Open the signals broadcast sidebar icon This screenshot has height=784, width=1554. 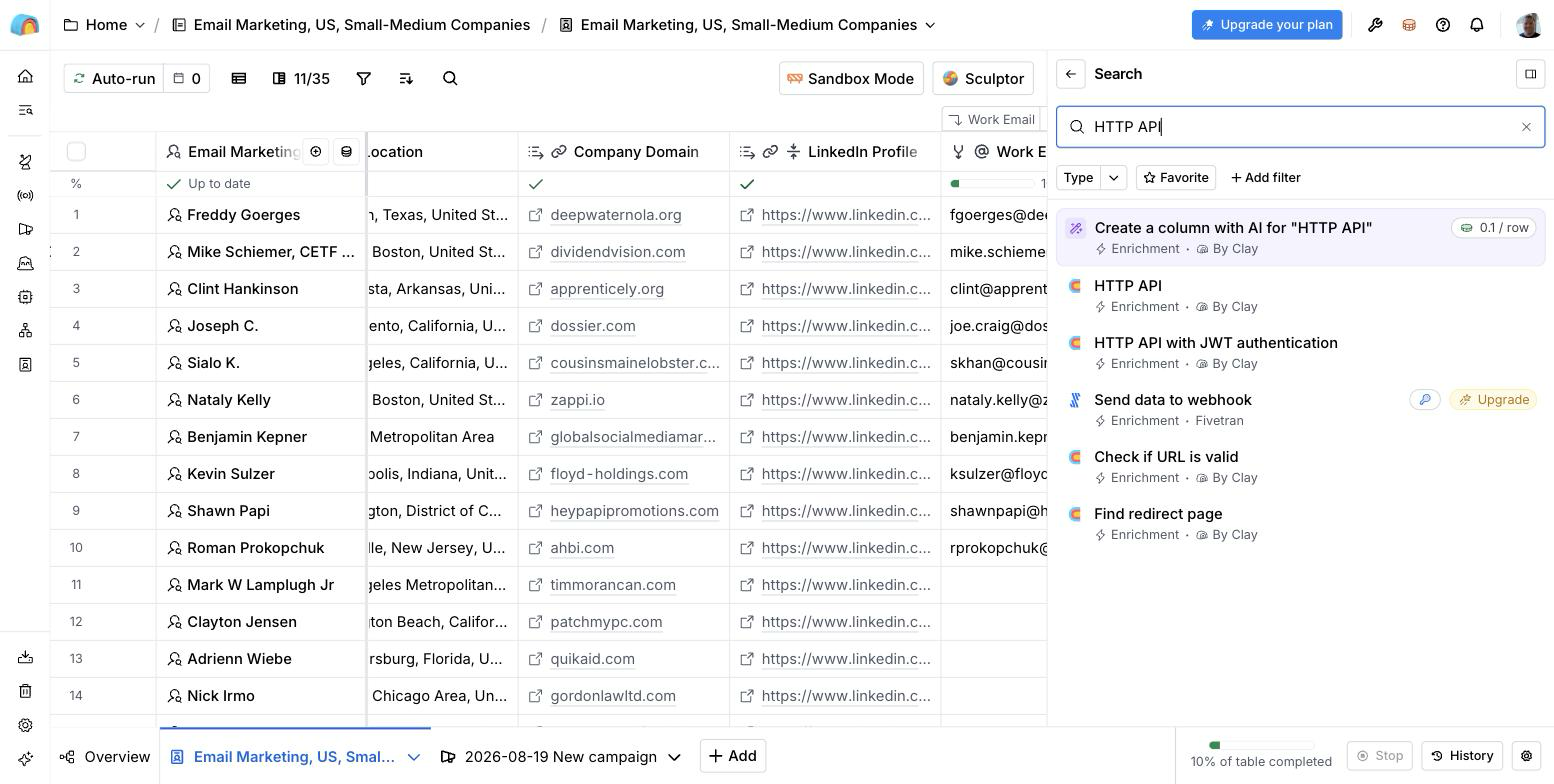[26, 196]
